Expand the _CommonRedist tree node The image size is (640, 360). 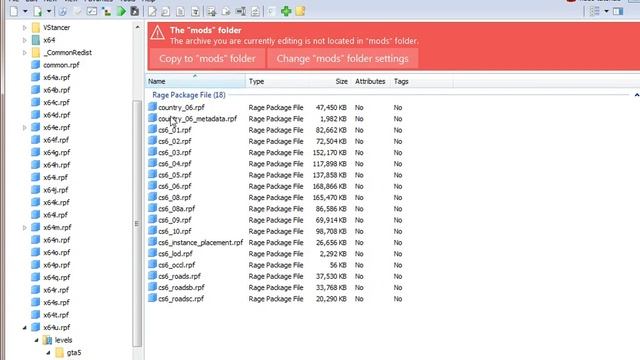pos(24,53)
